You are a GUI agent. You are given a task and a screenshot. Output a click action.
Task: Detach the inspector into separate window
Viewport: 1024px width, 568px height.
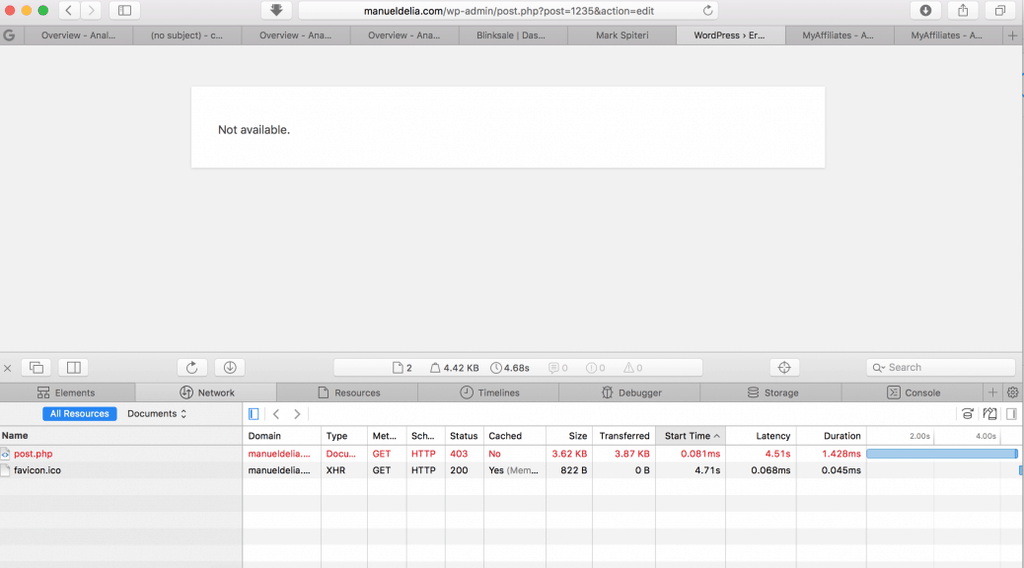point(37,367)
